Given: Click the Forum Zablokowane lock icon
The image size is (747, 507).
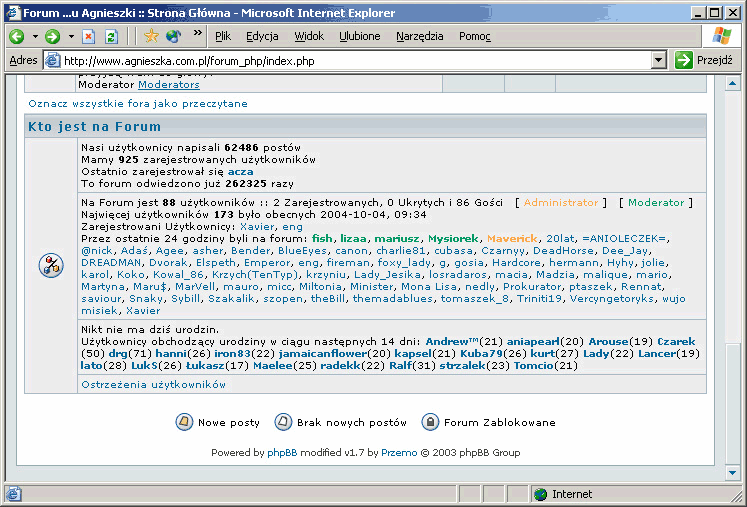Looking at the screenshot, I should pyautogui.click(x=430, y=422).
